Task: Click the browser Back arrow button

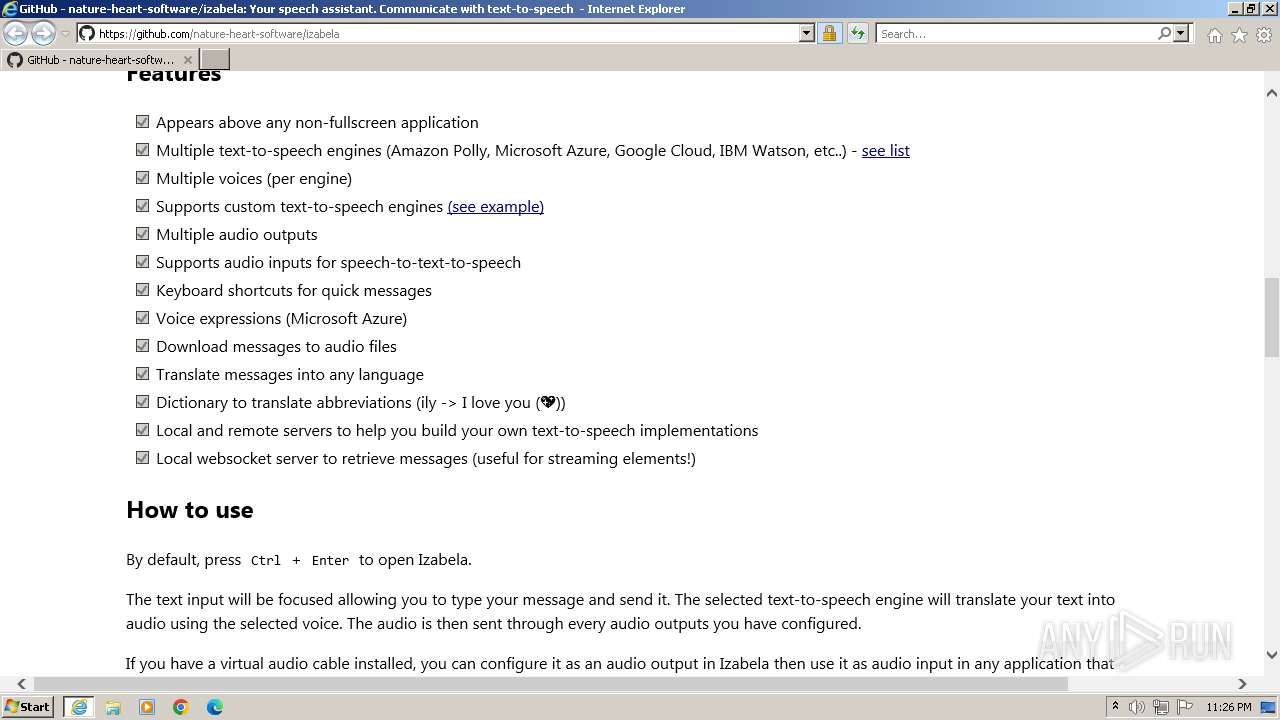Action: (16, 33)
